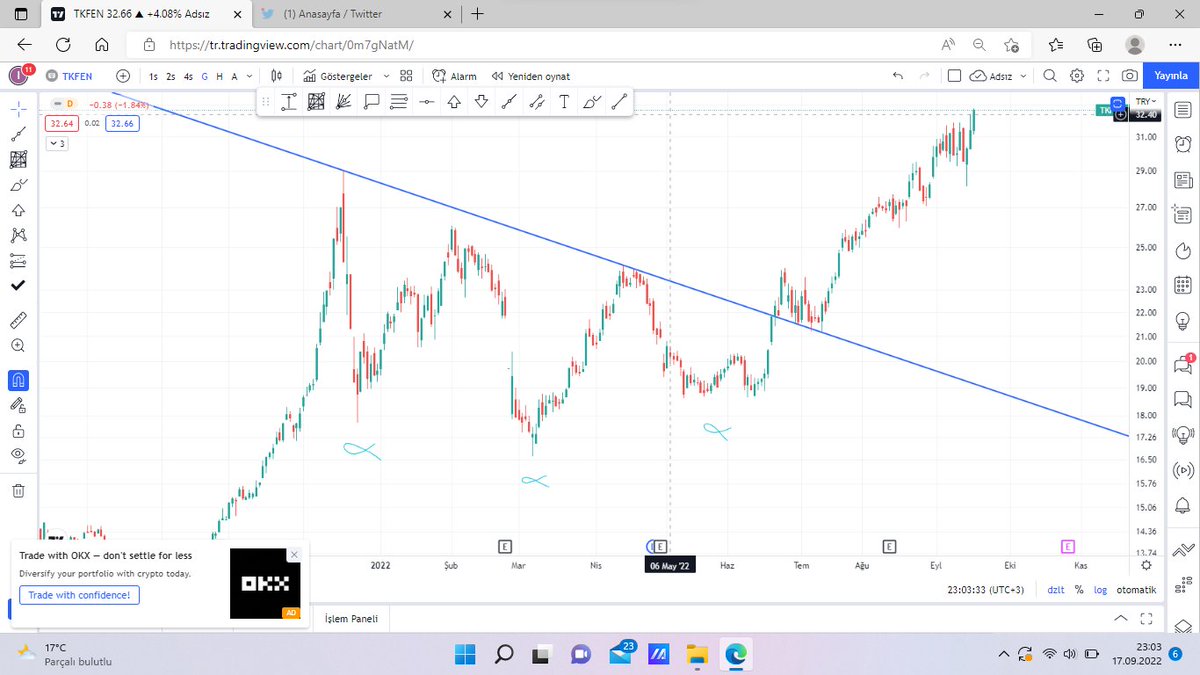Screen dimensions: 1200x675
Task: Toggle the dzlt adjustment option
Action: pyautogui.click(x=1055, y=591)
